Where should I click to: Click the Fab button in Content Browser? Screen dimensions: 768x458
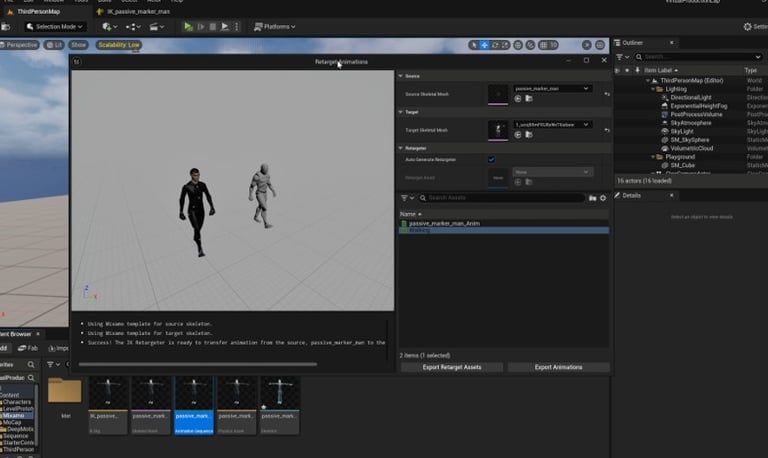point(28,348)
